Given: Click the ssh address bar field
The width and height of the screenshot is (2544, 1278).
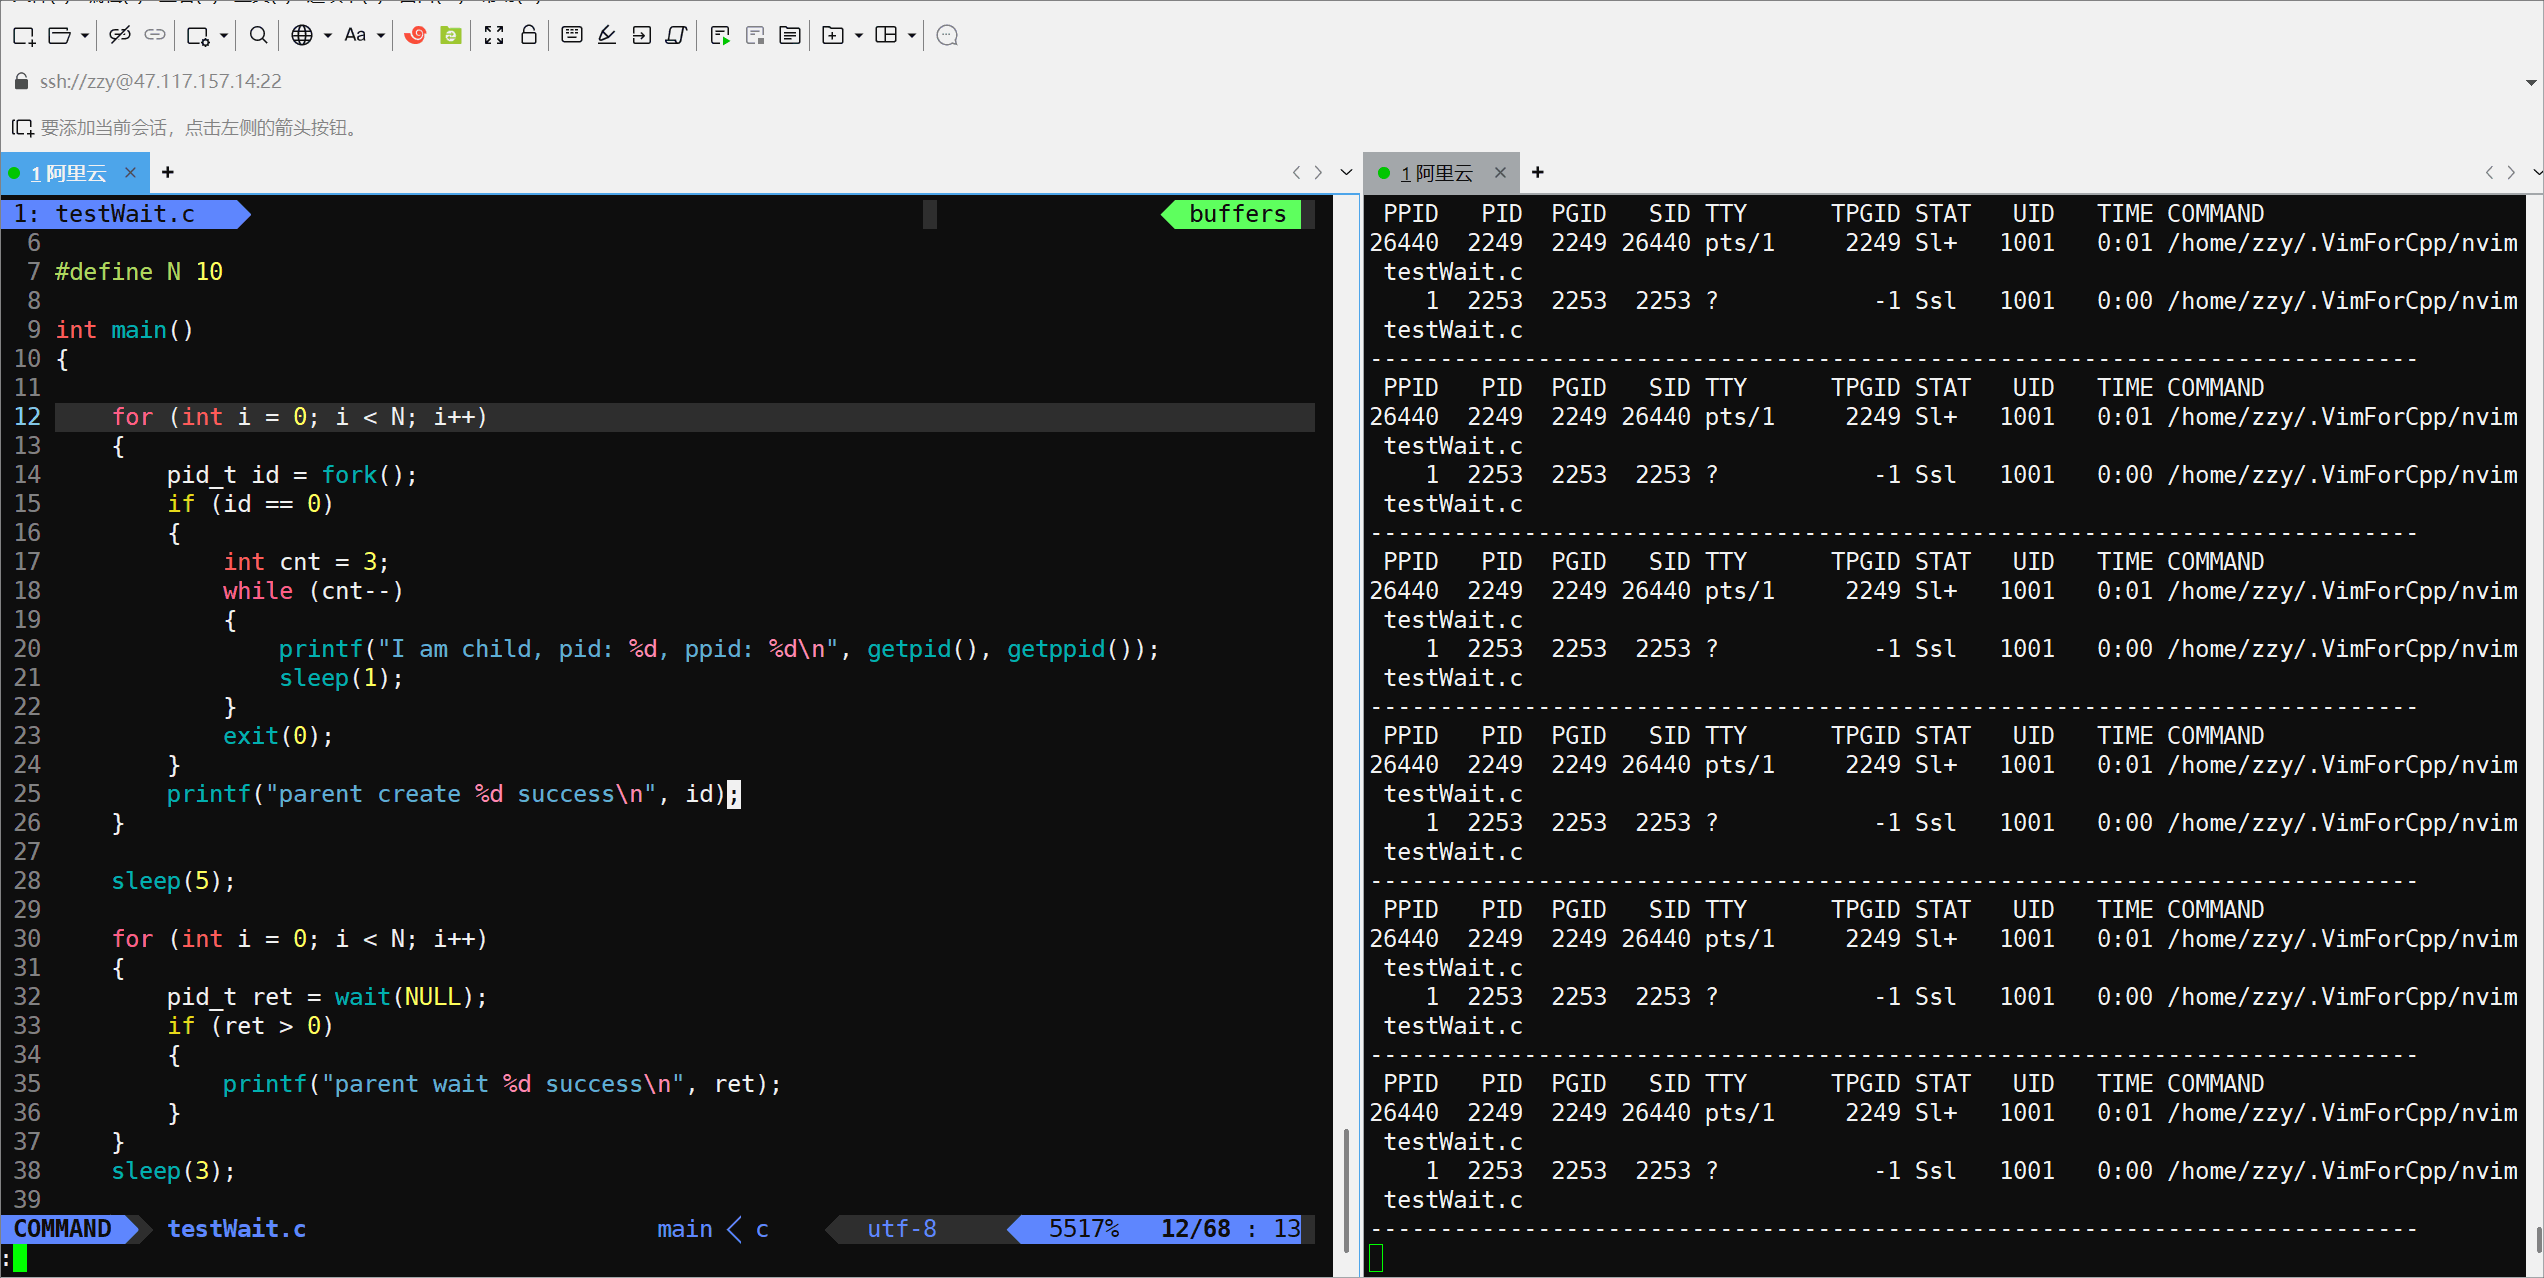Looking at the screenshot, I should click(x=160, y=81).
